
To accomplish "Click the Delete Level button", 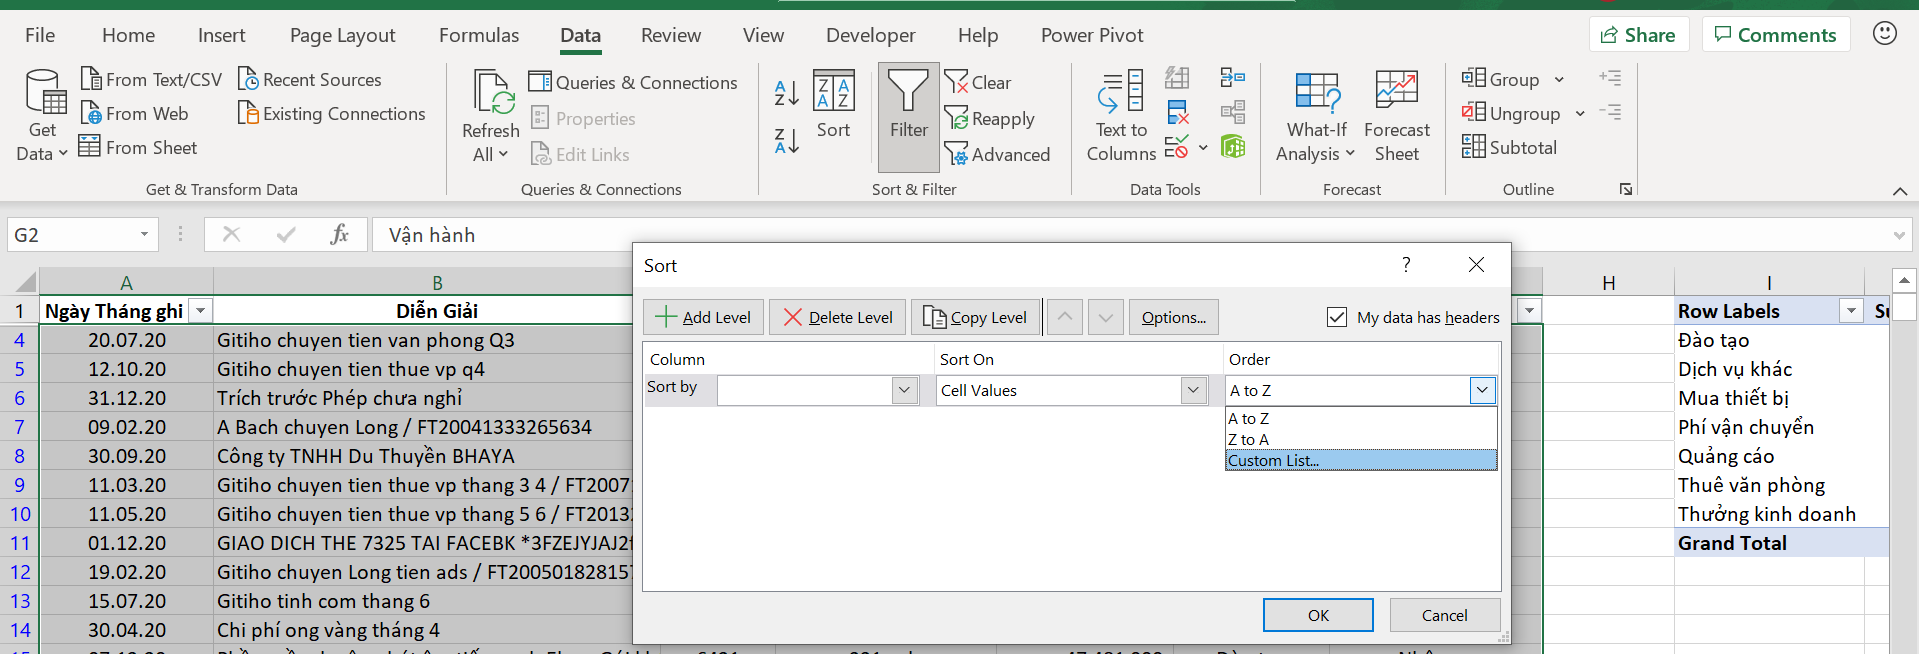I will click(838, 317).
